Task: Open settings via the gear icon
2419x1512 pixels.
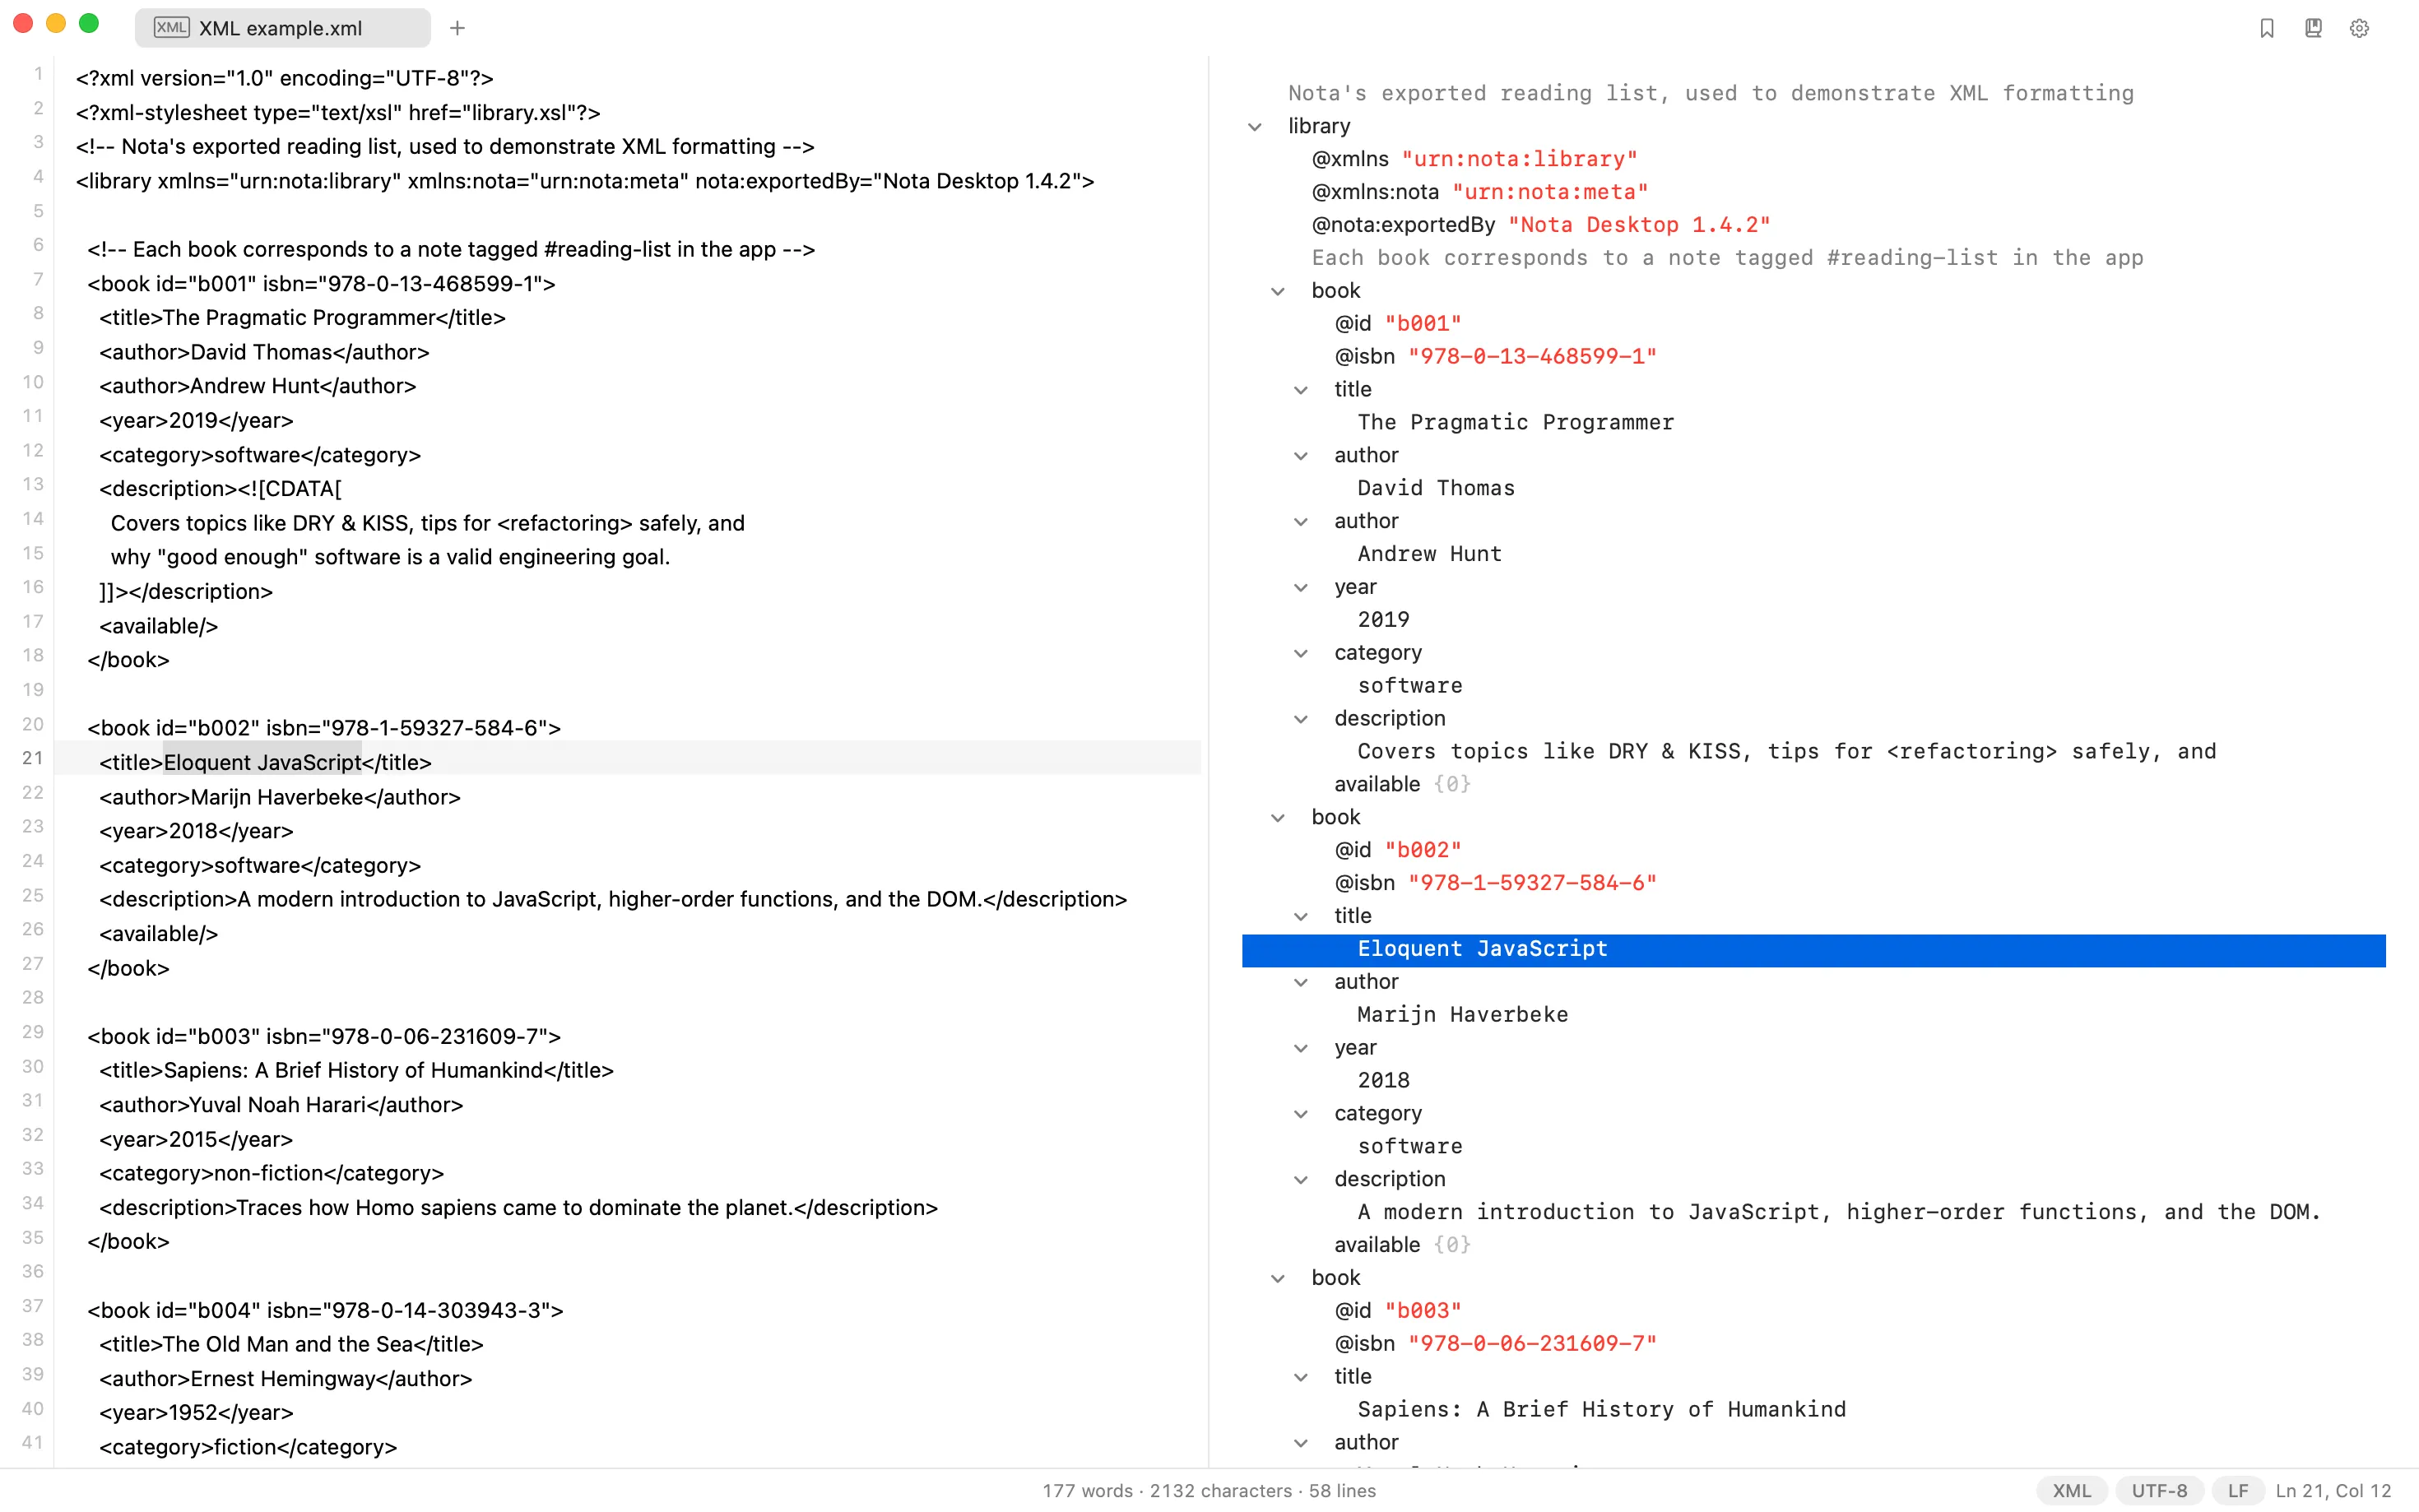Action: pos(2359,28)
